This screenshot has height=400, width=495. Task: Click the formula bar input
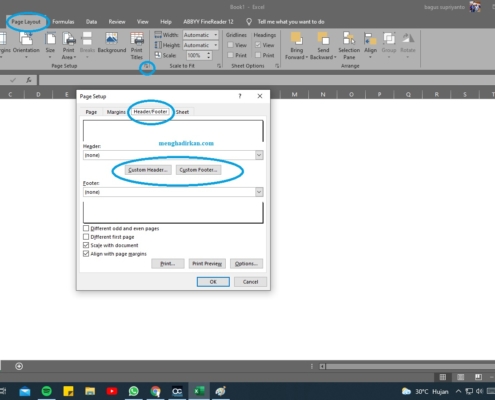tap(267, 80)
